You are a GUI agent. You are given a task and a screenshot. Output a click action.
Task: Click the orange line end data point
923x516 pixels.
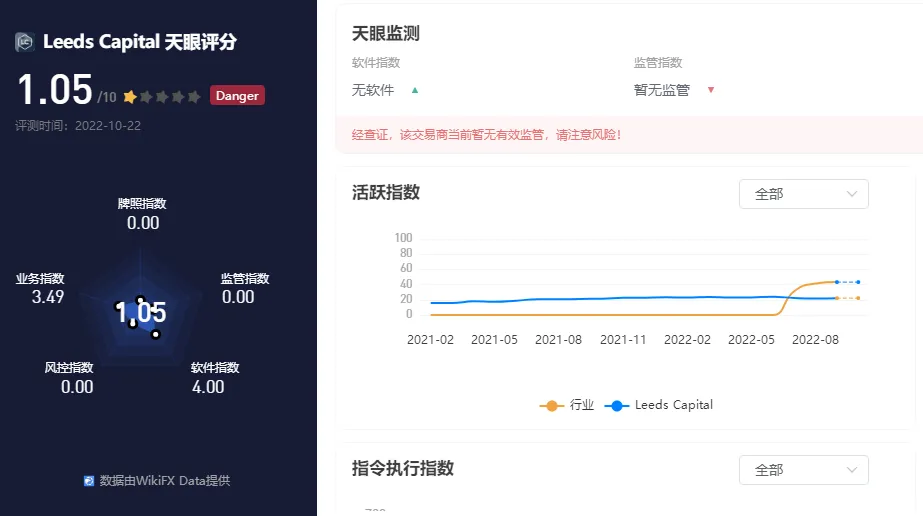tap(858, 298)
